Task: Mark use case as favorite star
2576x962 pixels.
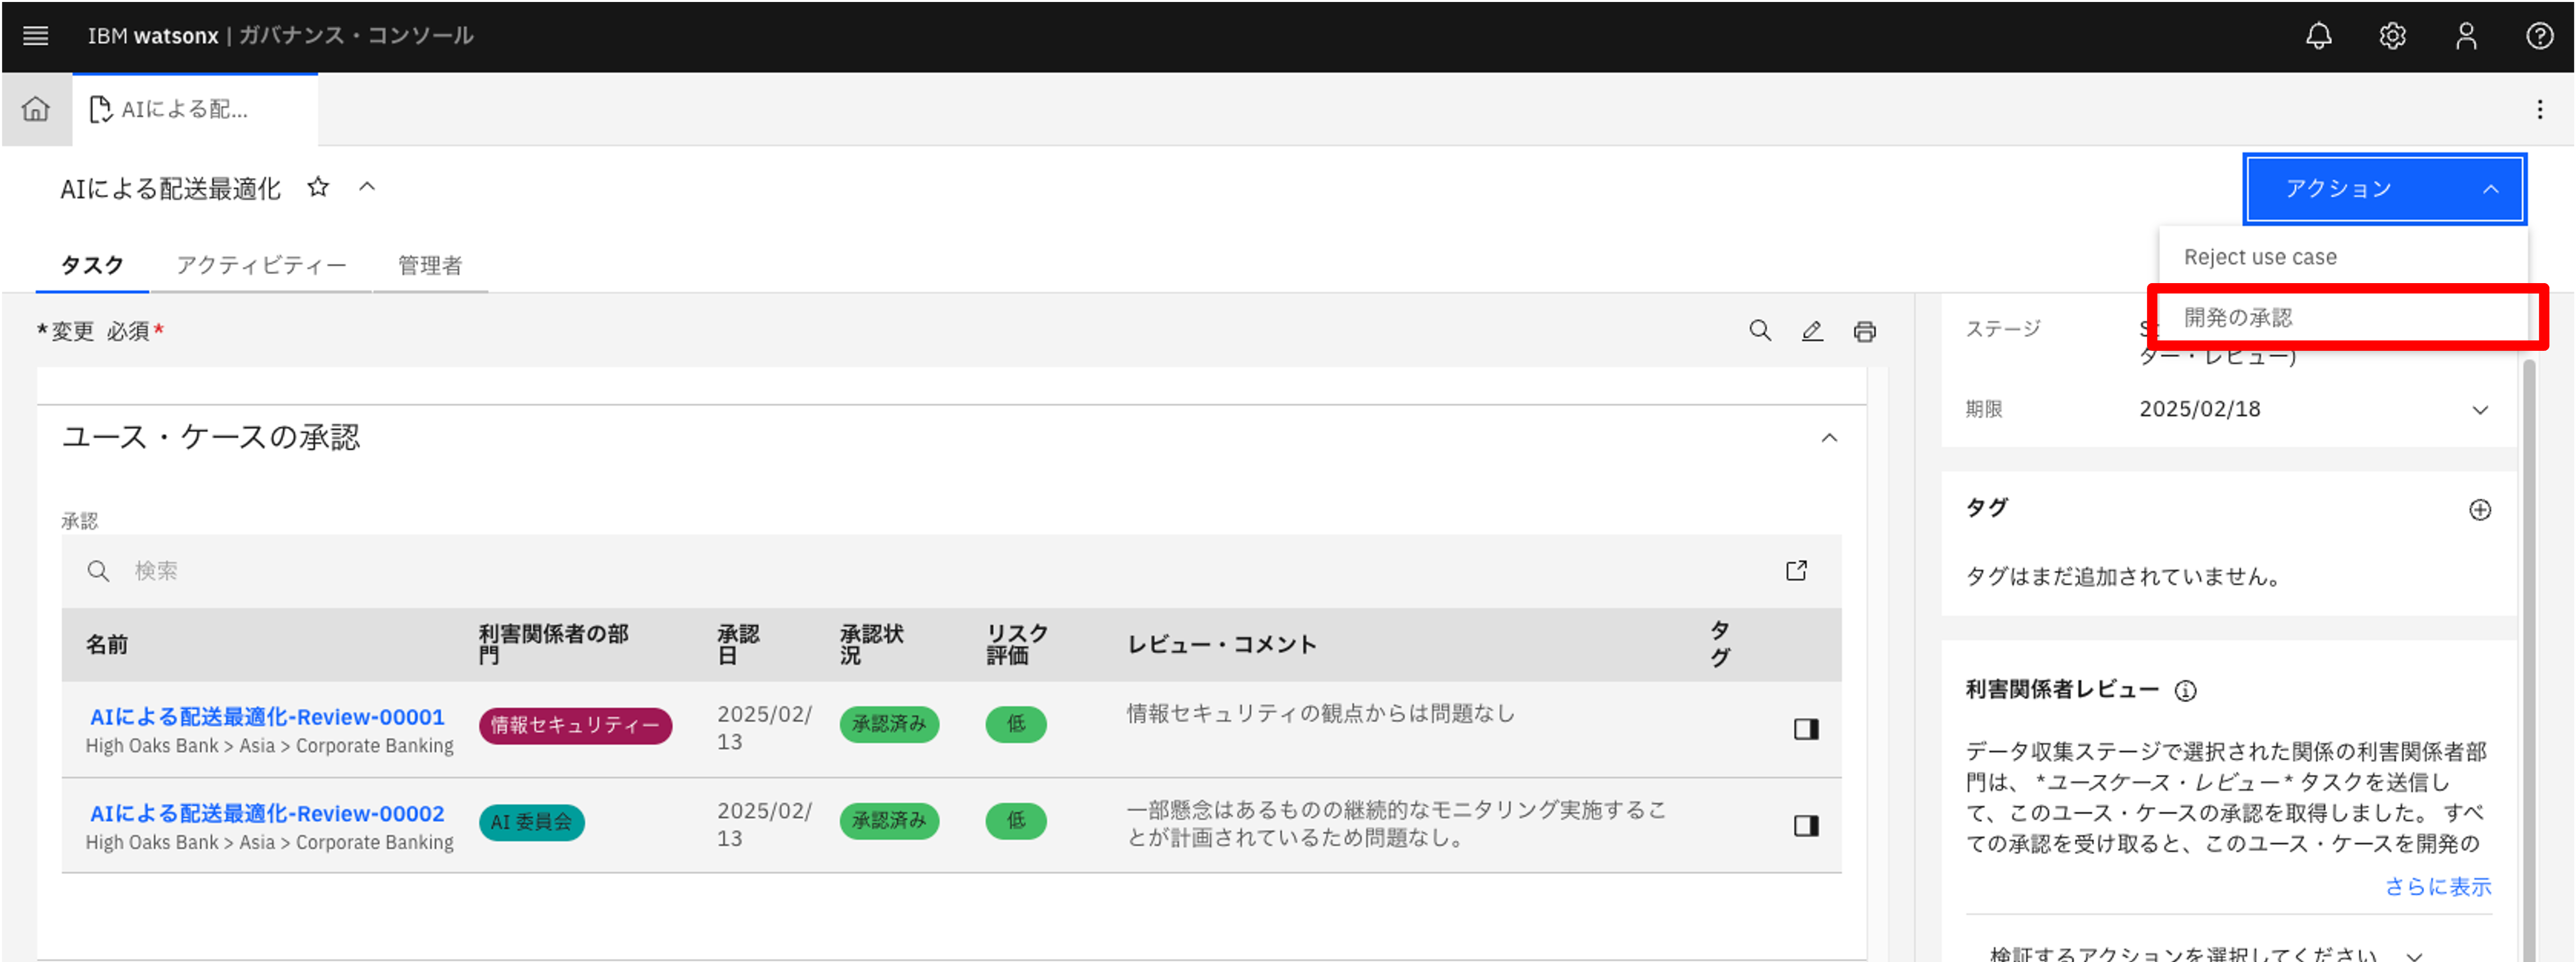Action: 318,187
